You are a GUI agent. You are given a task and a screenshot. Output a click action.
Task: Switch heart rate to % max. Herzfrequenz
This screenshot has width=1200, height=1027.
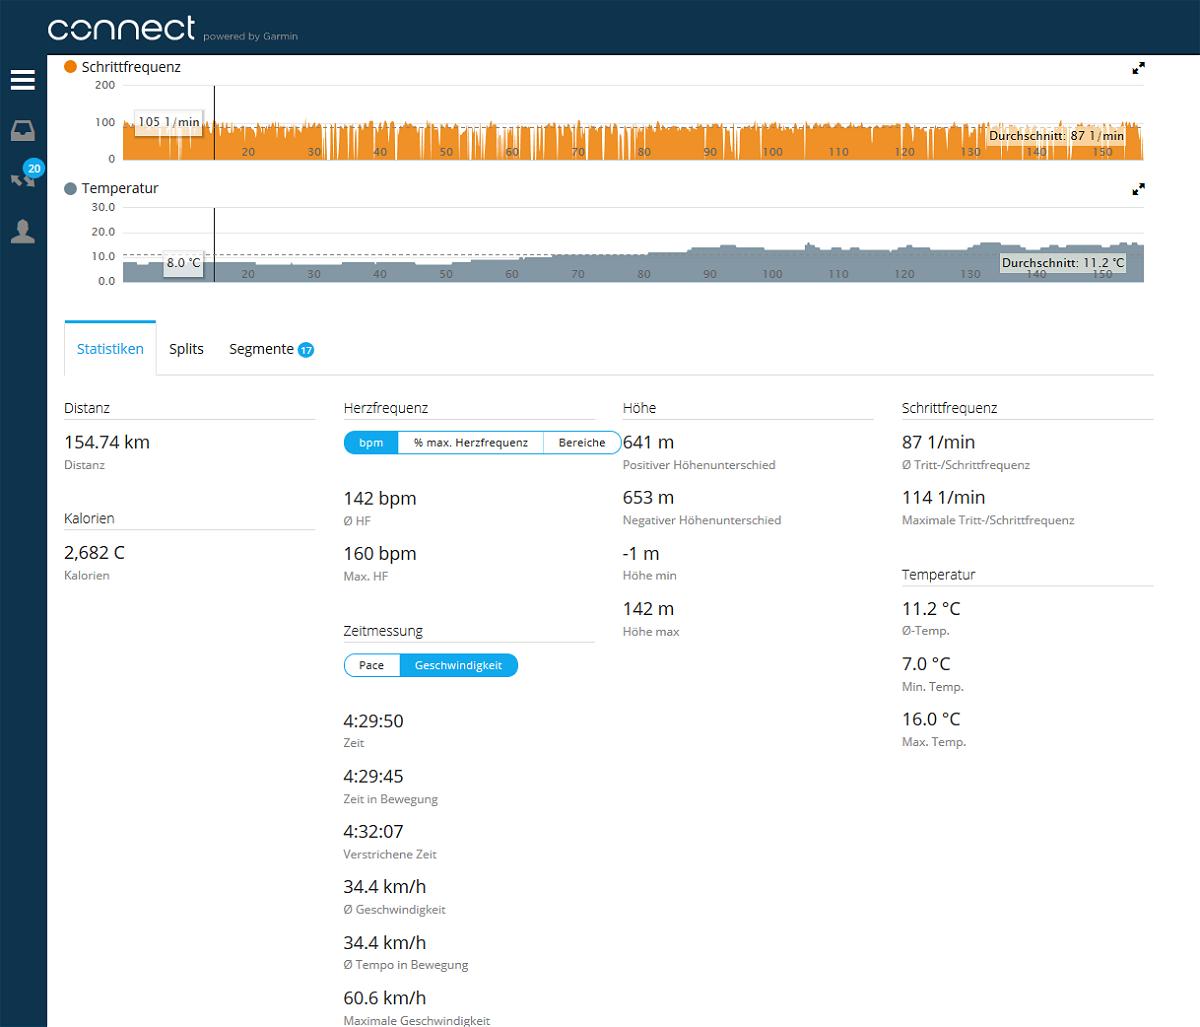[470, 443]
